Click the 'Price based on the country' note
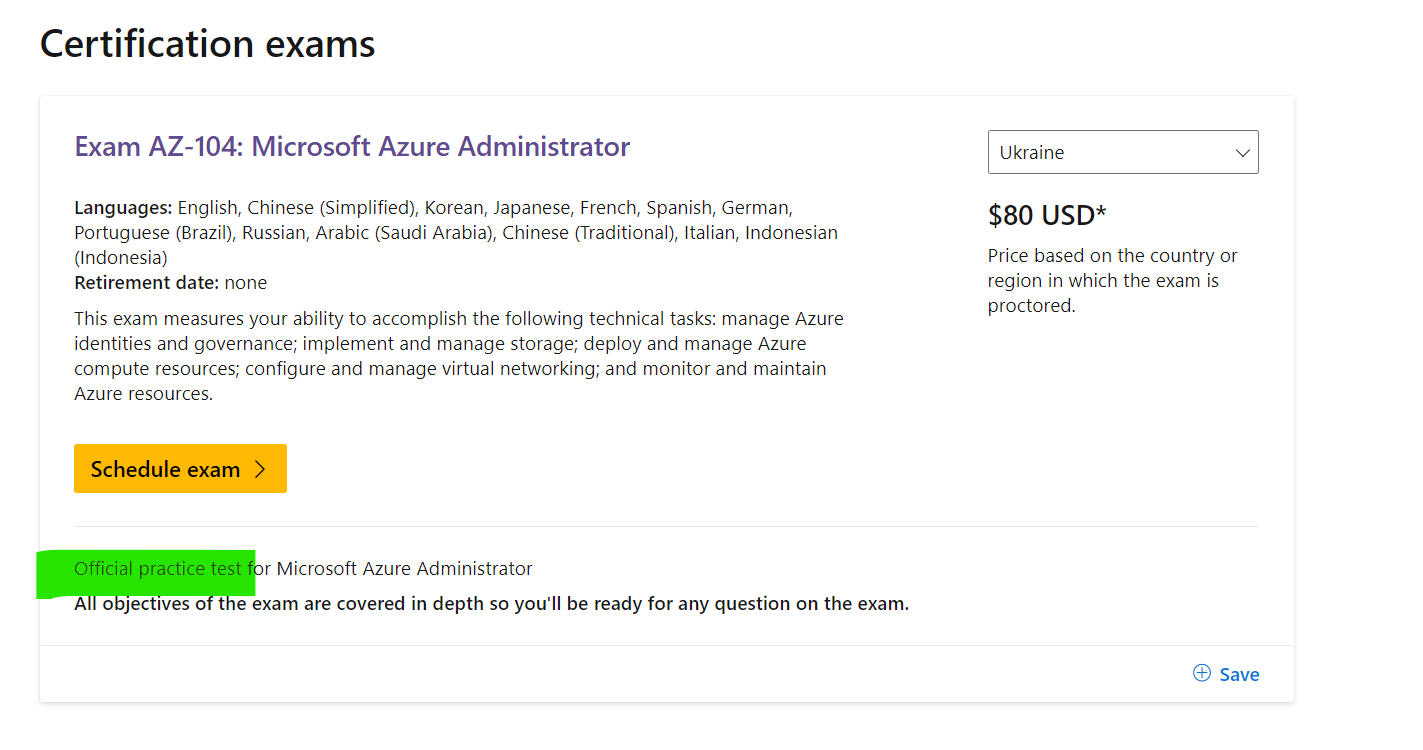The image size is (1423, 750). [x=1113, y=281]
